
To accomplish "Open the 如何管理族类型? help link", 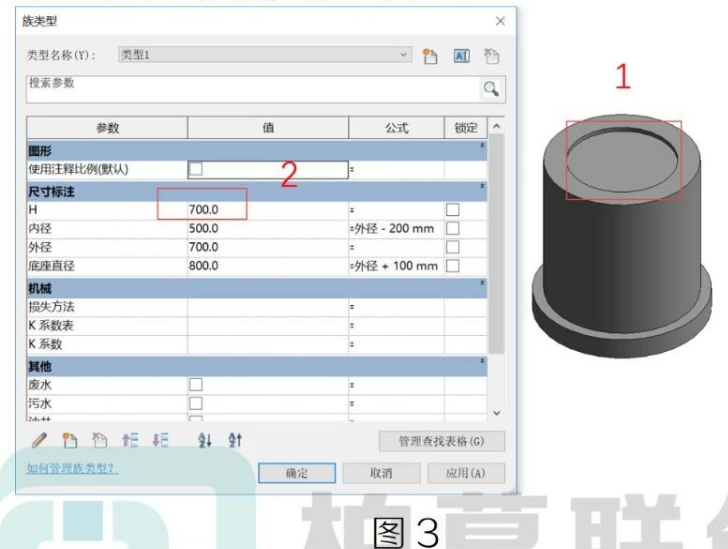I will pos(72,468).
